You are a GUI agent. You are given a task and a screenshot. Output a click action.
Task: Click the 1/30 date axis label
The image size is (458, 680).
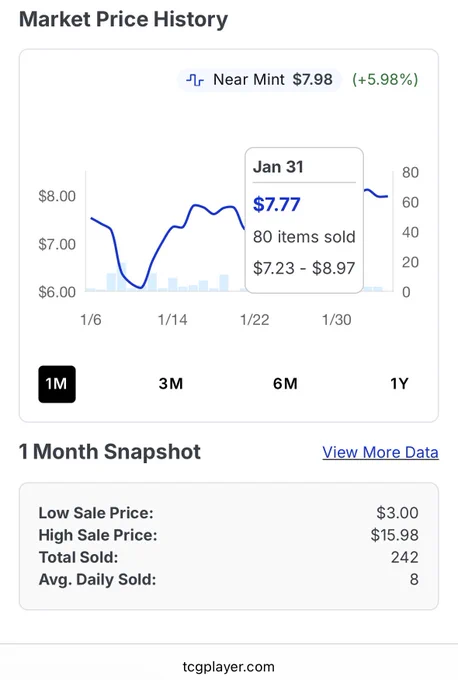pos(337,320)
